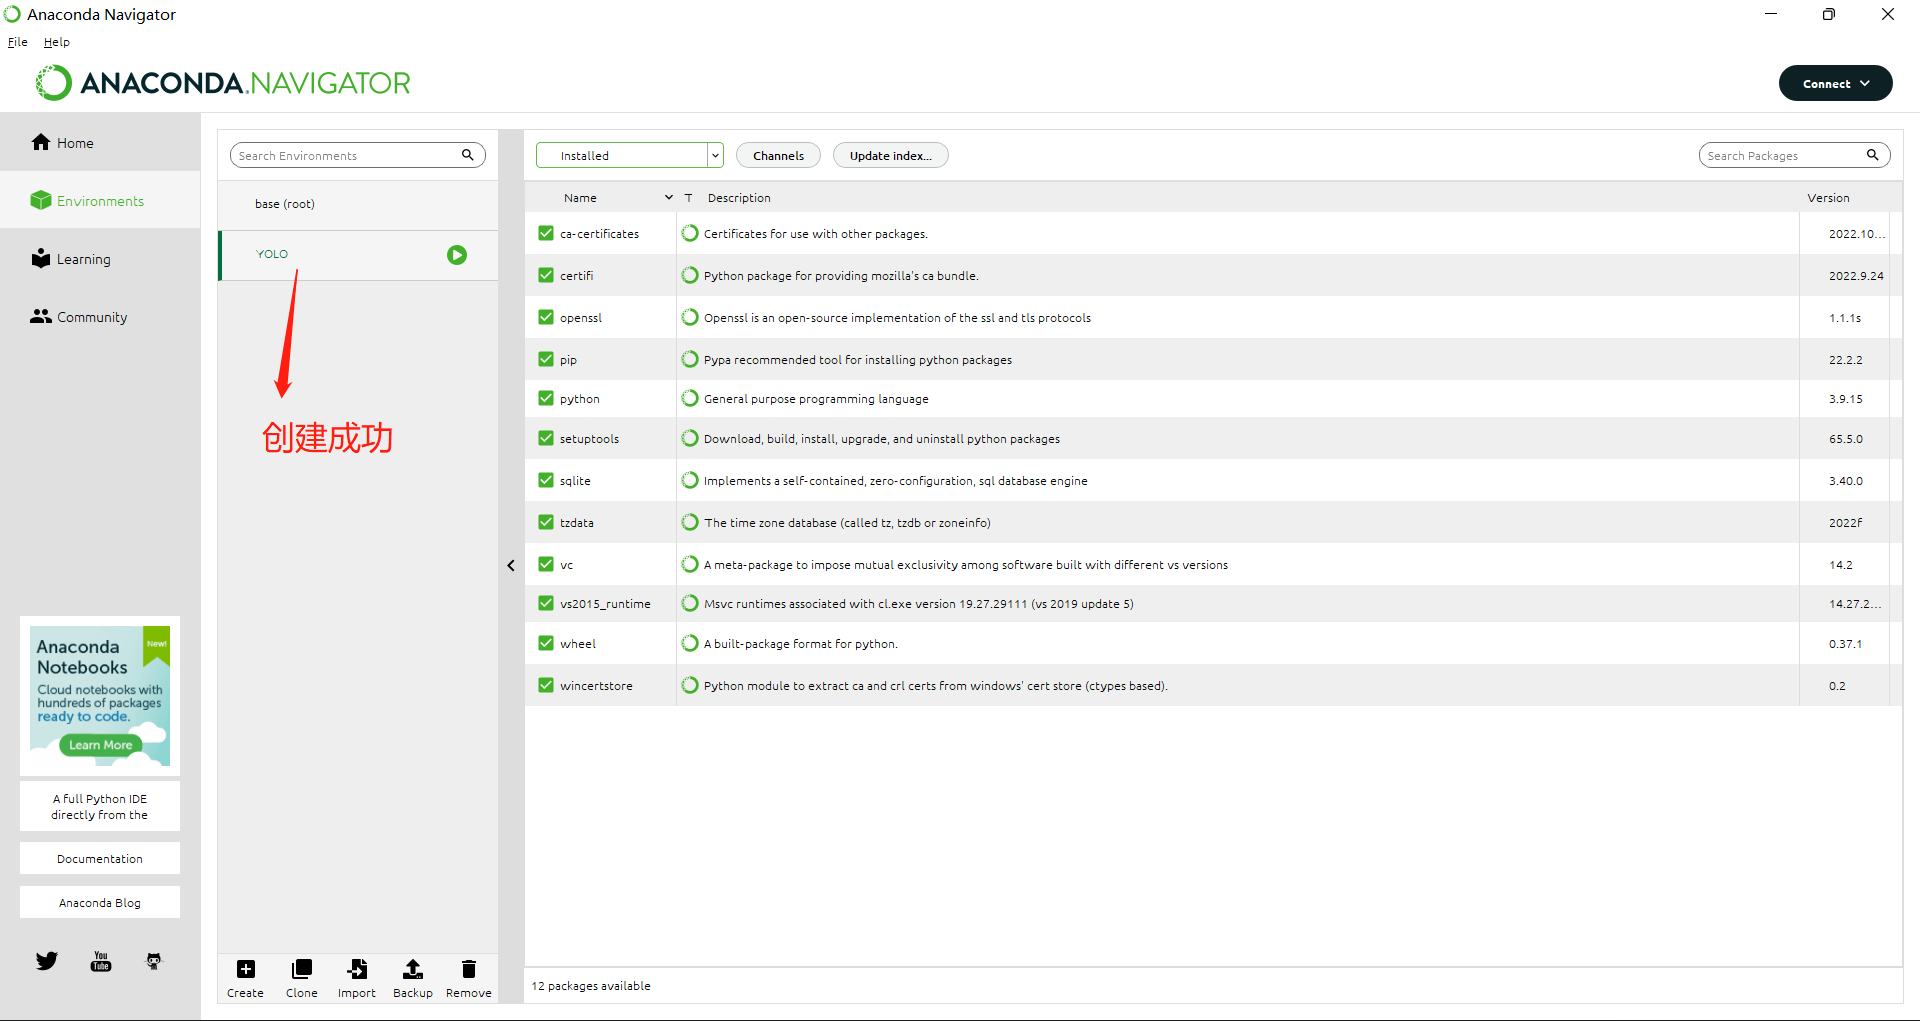Uncheck the wincertstore package checkbox
The height and width of the screenshot is (1021, 1920).
coord(546,685)
